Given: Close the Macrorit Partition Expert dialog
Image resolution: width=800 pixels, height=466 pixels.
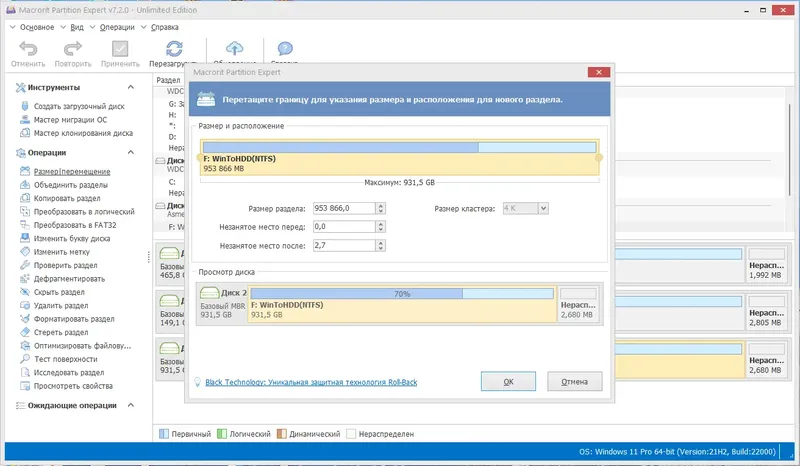Looking at the screenshot, I should pos(599,72).
